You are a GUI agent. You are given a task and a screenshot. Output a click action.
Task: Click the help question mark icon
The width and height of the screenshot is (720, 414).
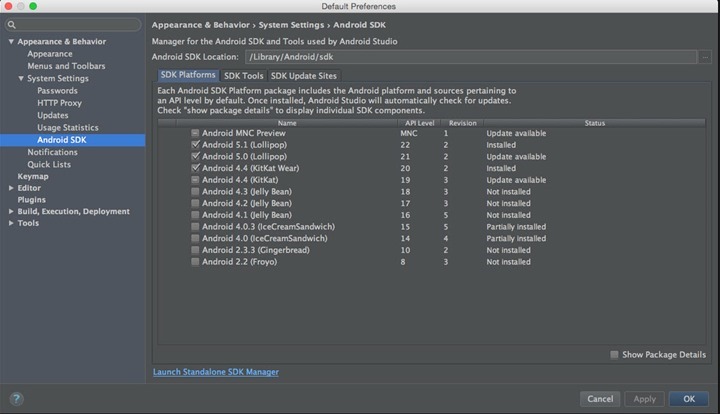16,399
